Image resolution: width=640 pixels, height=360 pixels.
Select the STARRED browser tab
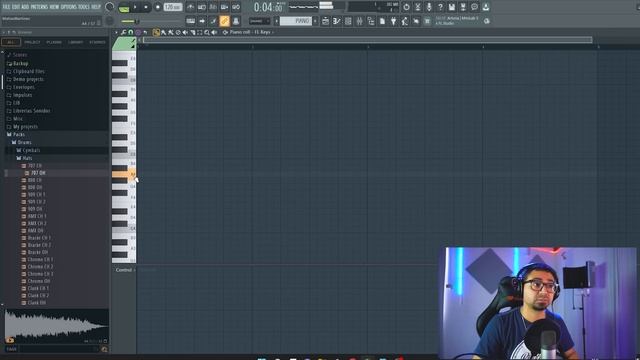(x=97, y=42)
